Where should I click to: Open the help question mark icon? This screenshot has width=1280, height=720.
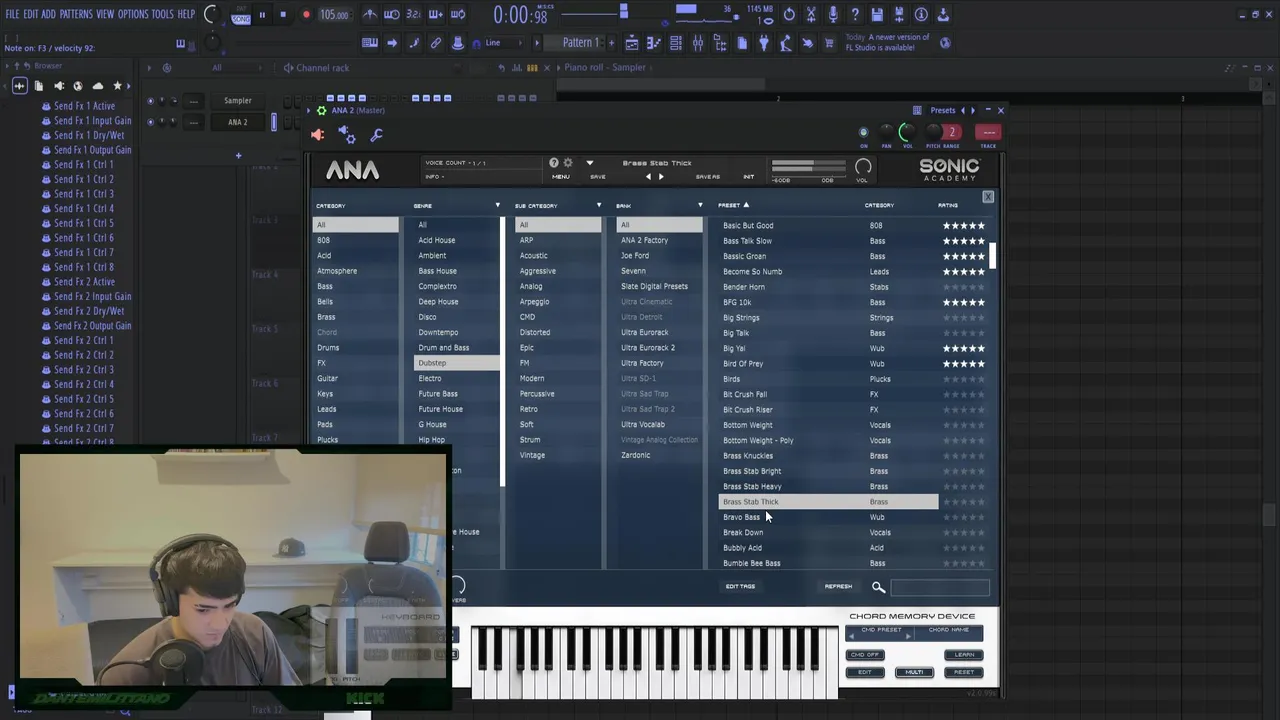(x=855, y=15)
